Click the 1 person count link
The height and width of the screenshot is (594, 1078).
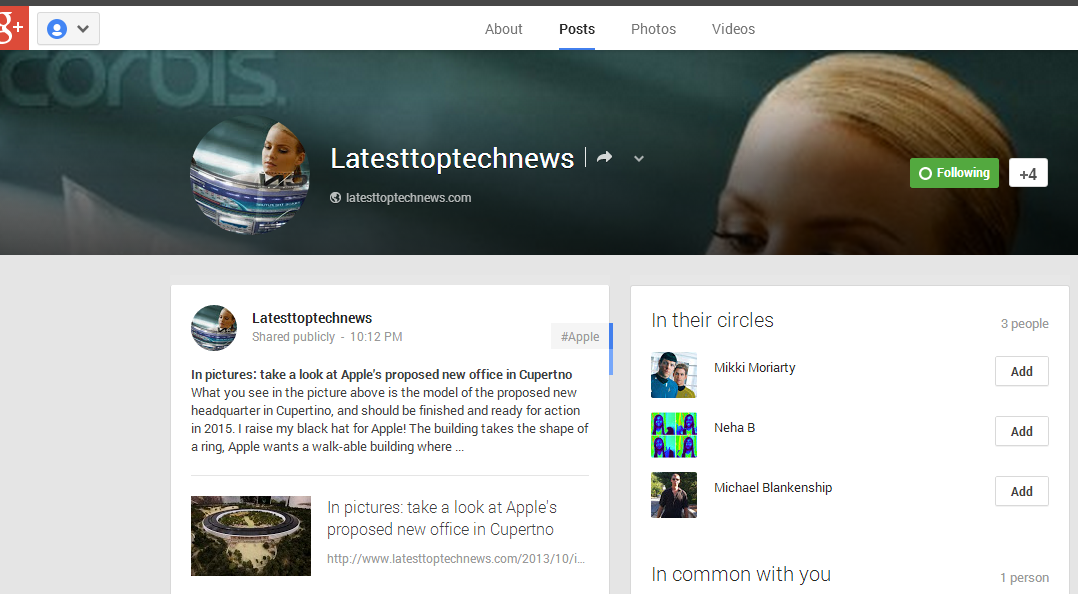pos(1024,578)
